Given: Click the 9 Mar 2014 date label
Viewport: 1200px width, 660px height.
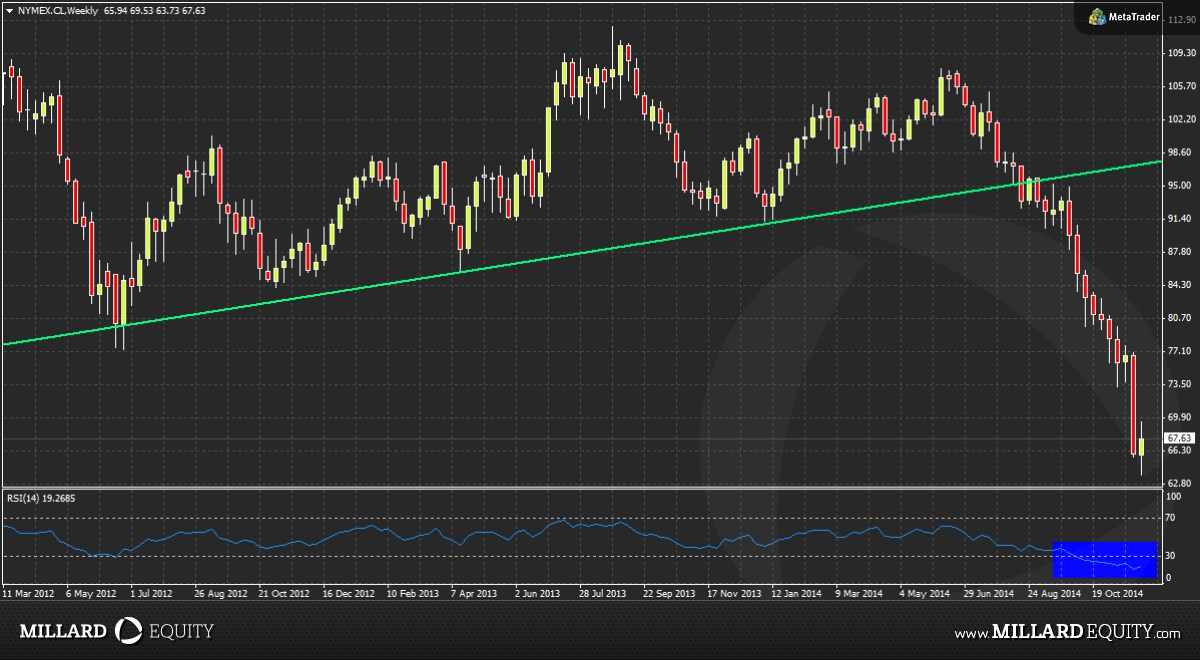Looking at the screenshot, I should coord(859,593).
